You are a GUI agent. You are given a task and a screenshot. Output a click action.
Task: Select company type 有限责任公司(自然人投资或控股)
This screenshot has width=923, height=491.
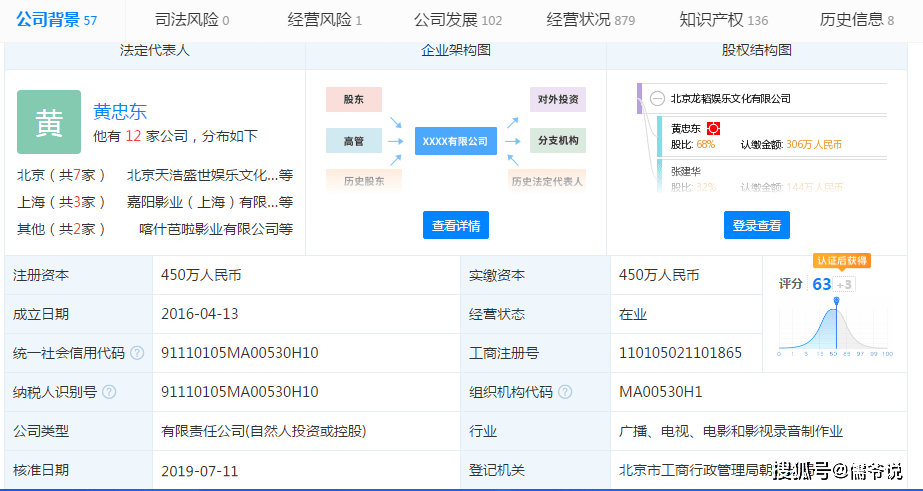click(x=264, y=432)
